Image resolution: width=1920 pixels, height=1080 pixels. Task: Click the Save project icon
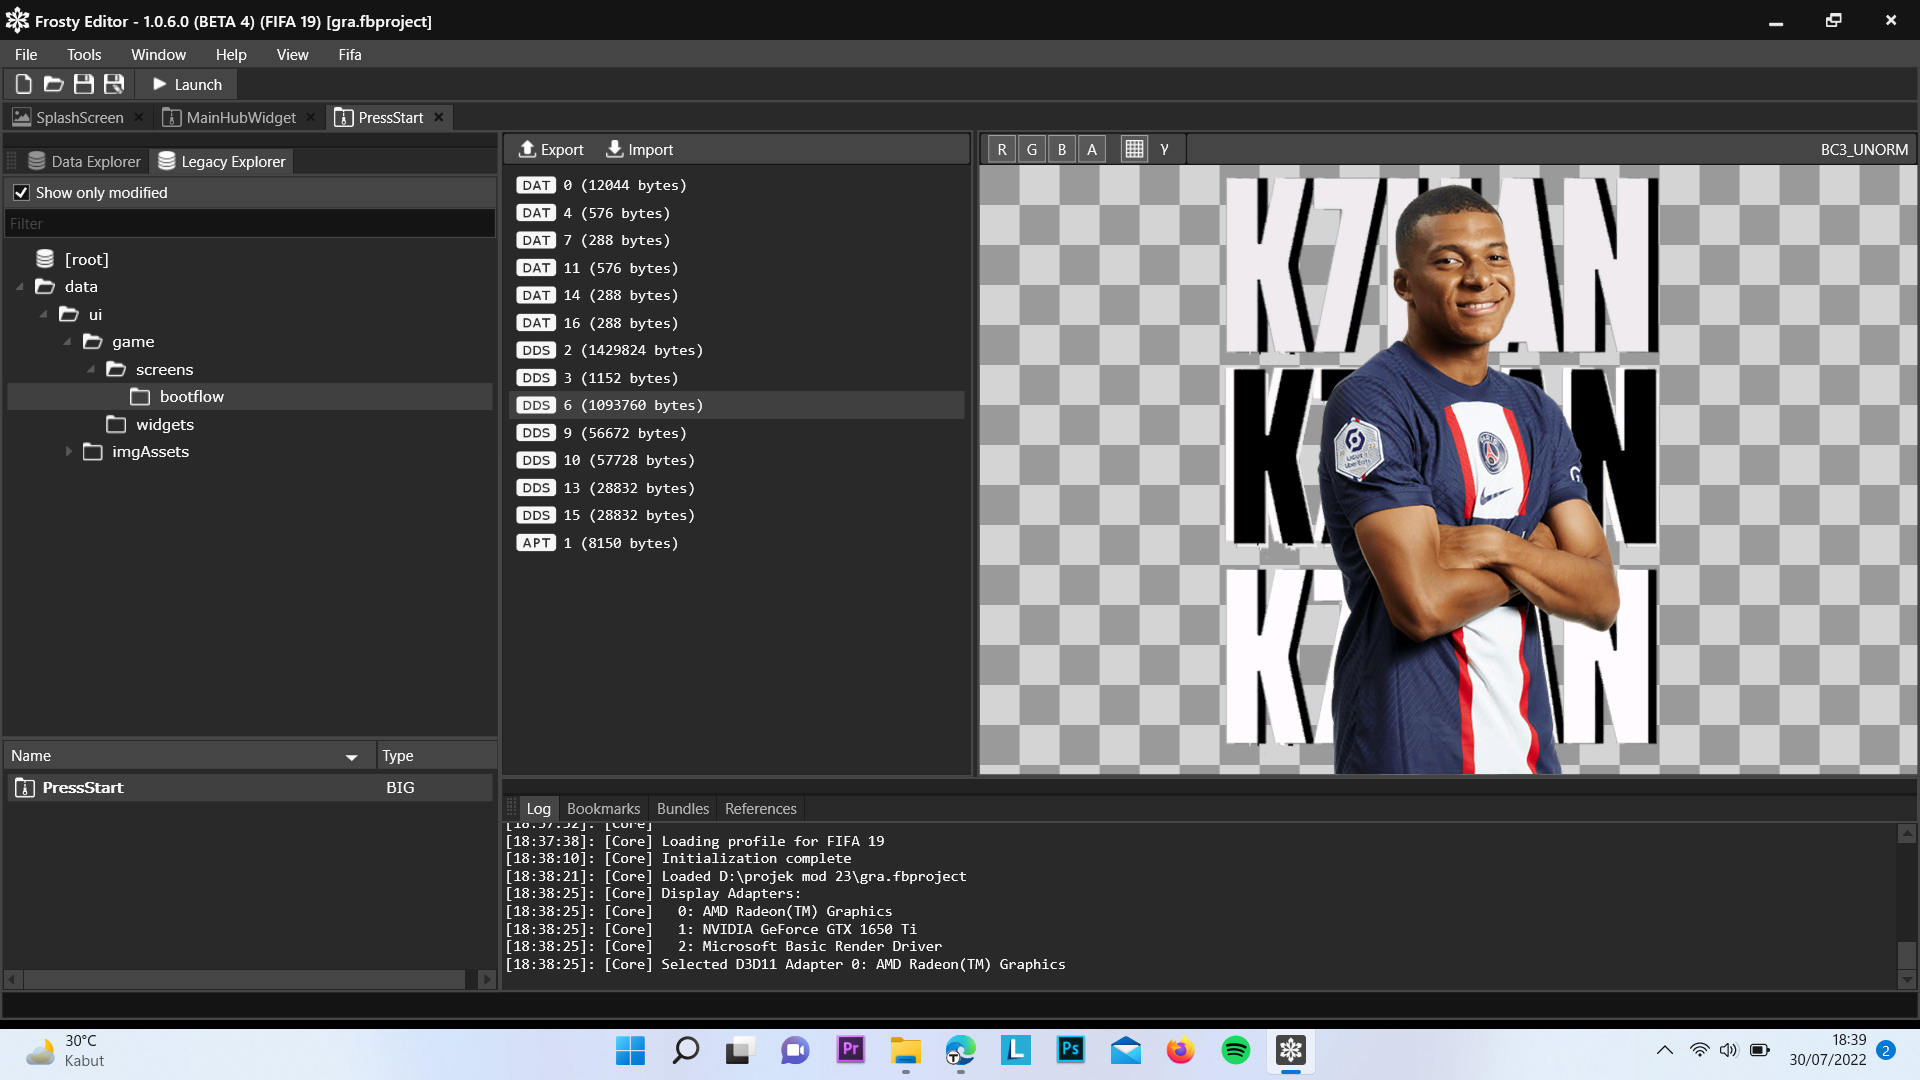click(x=84, y=85)
